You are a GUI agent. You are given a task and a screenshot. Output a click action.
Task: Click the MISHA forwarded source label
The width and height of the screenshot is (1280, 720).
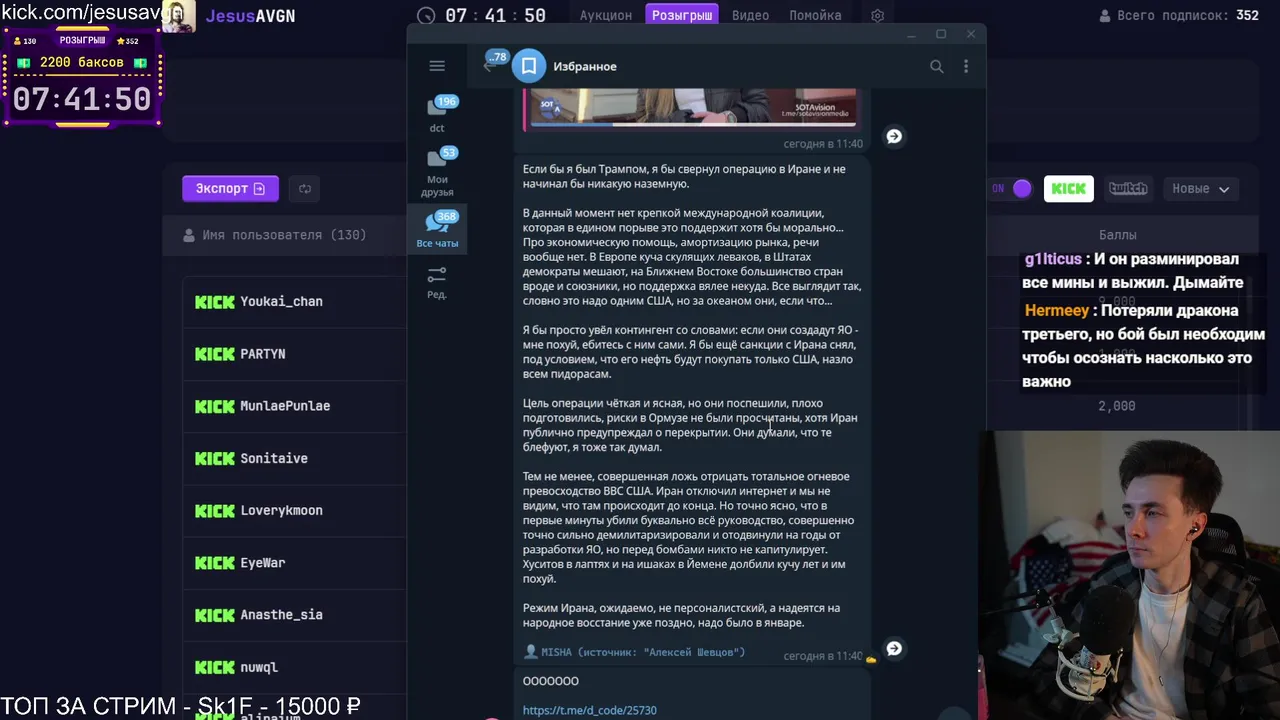pos(634,652)
